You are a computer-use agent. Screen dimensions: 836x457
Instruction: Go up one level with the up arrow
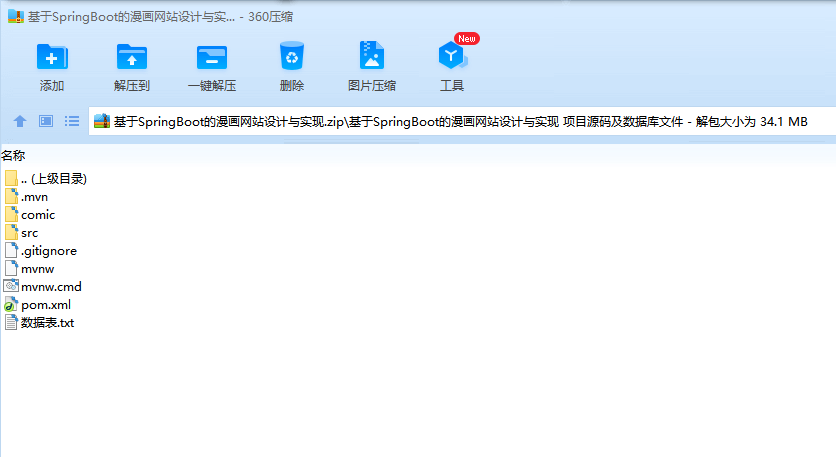coord(20,121)
